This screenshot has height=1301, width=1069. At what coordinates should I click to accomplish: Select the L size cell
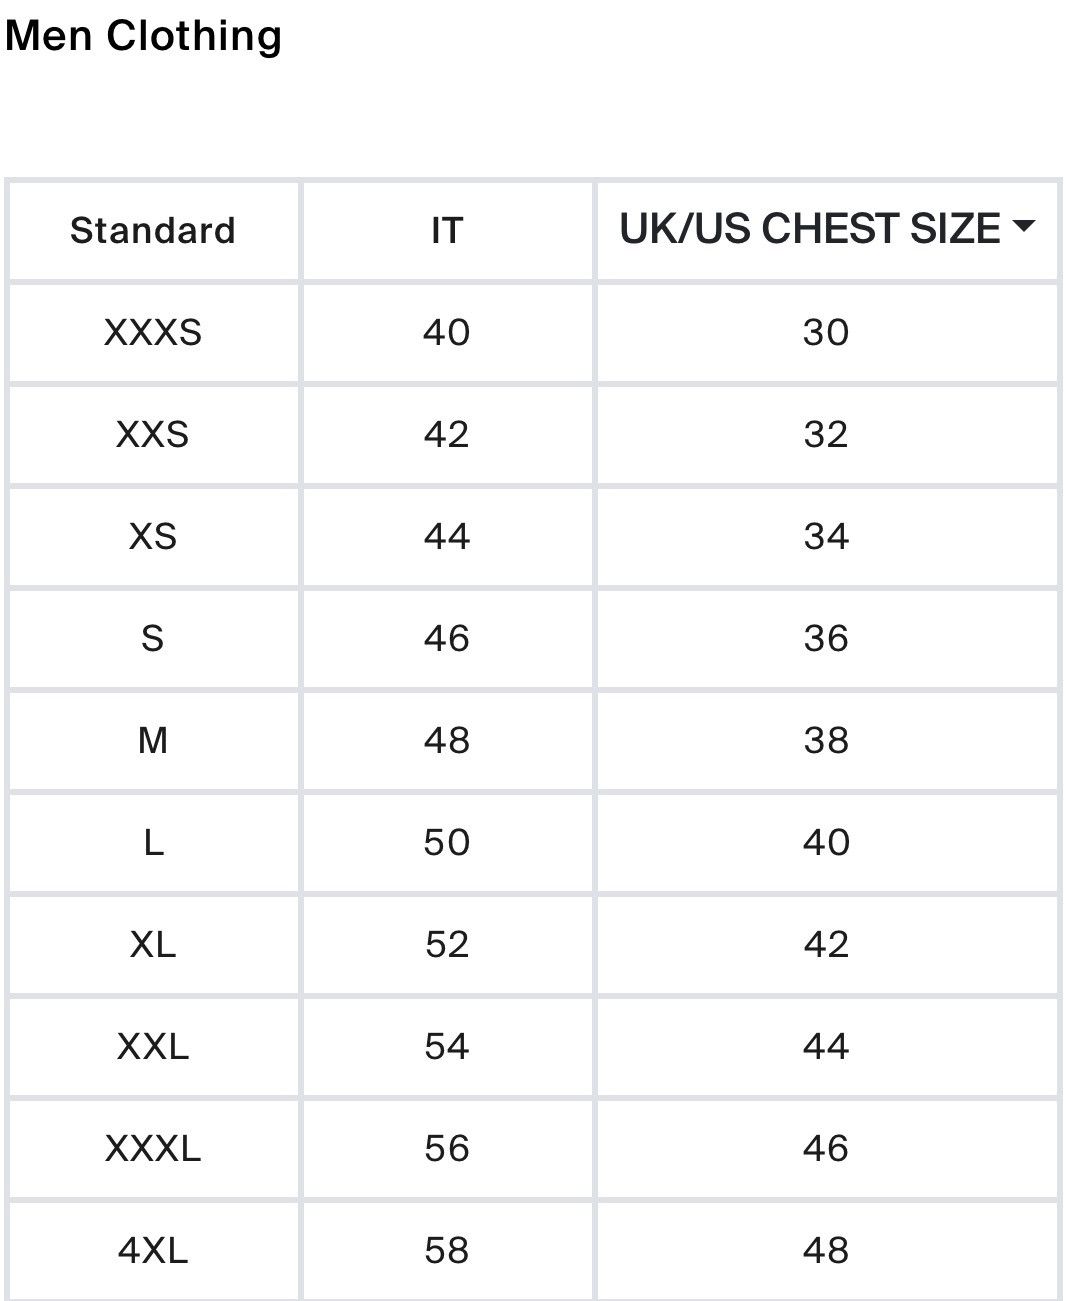pos(153,842)
